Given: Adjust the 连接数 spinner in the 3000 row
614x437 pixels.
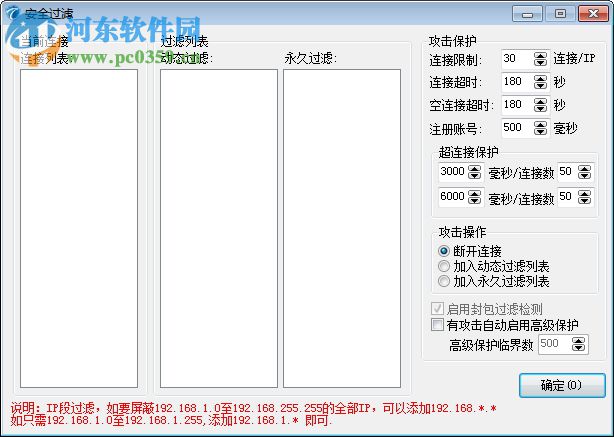Looking at the screenshot, I should coord(585,172).
